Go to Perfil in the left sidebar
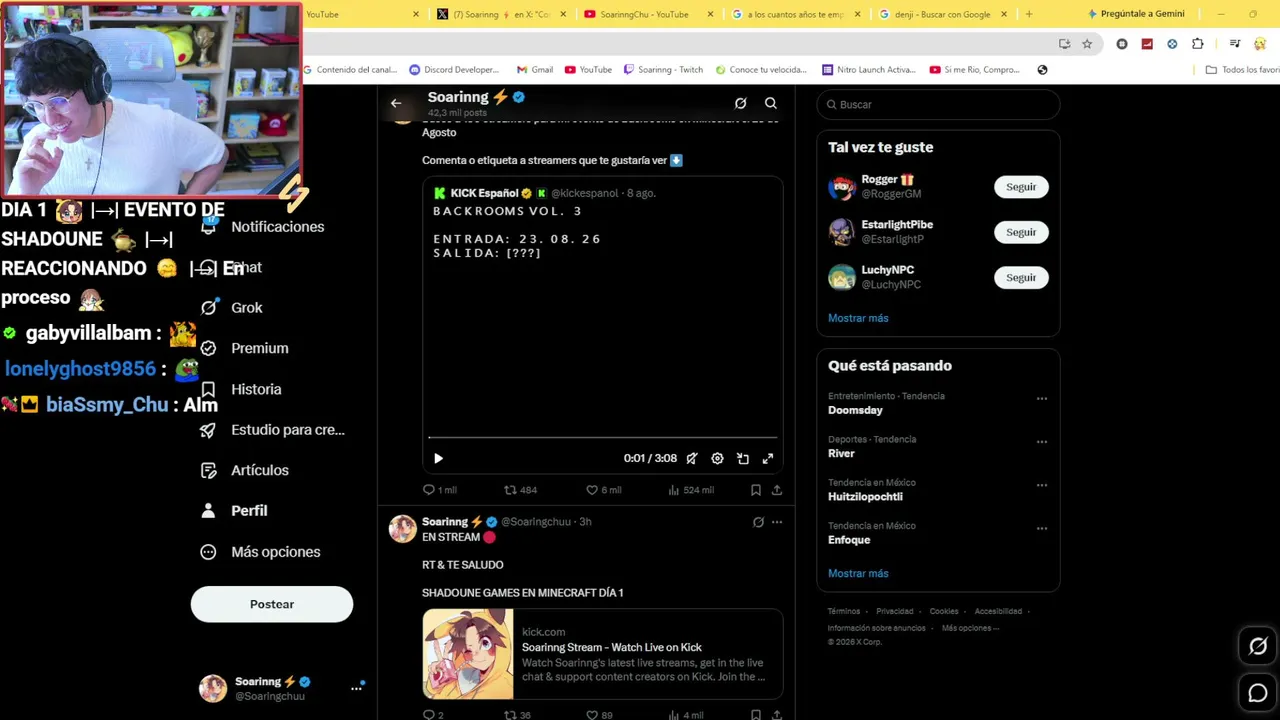 coord(234,511)
